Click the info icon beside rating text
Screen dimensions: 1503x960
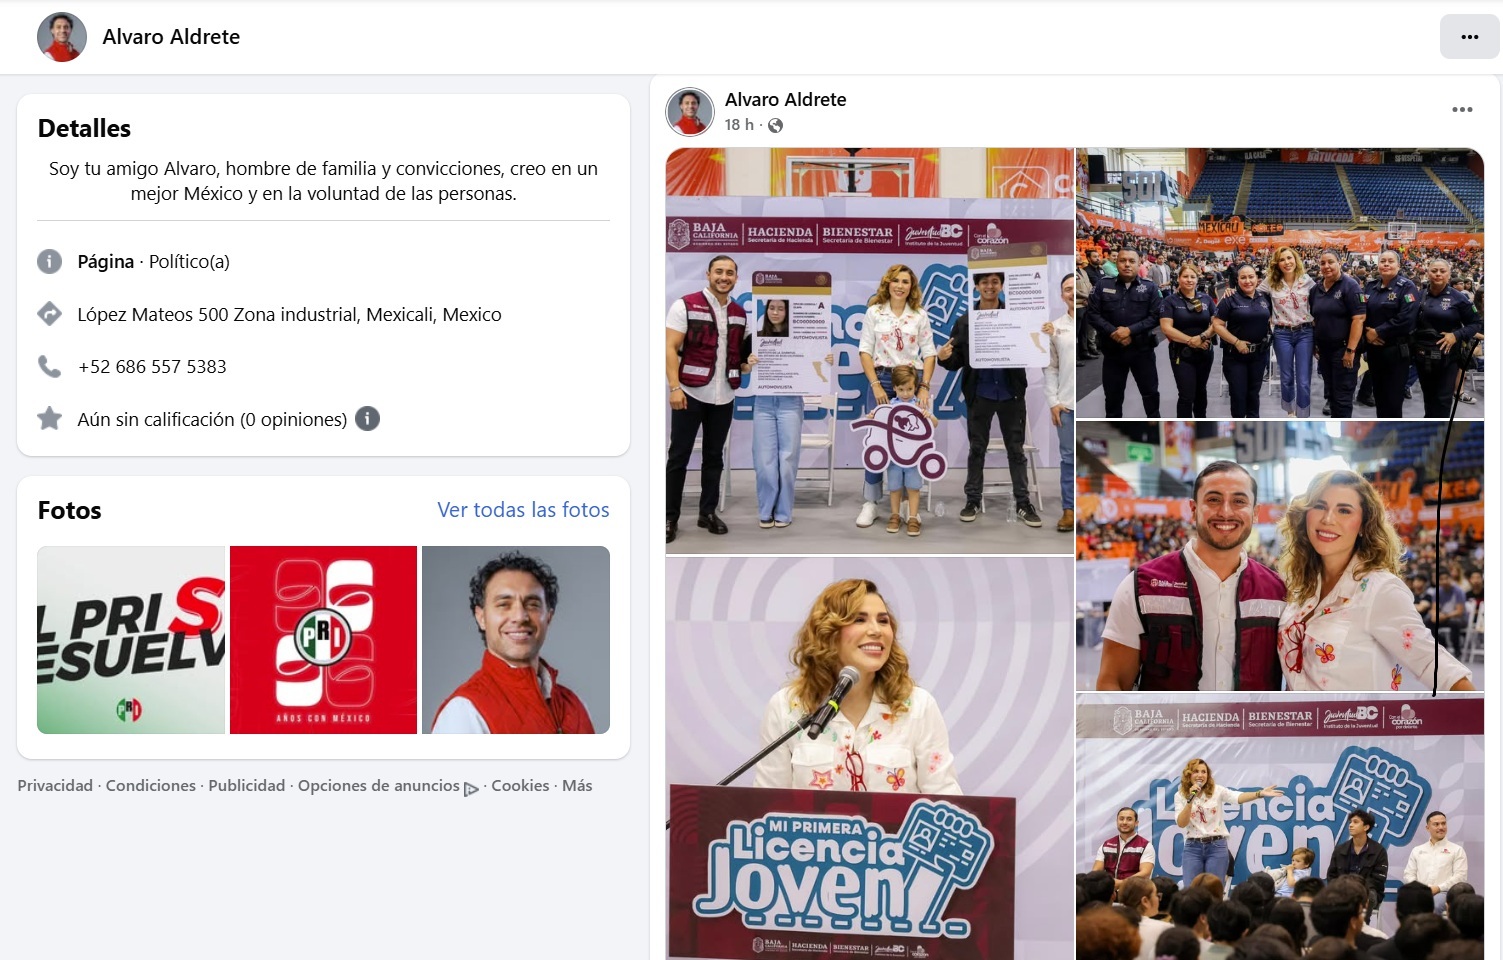click(367, 419)
